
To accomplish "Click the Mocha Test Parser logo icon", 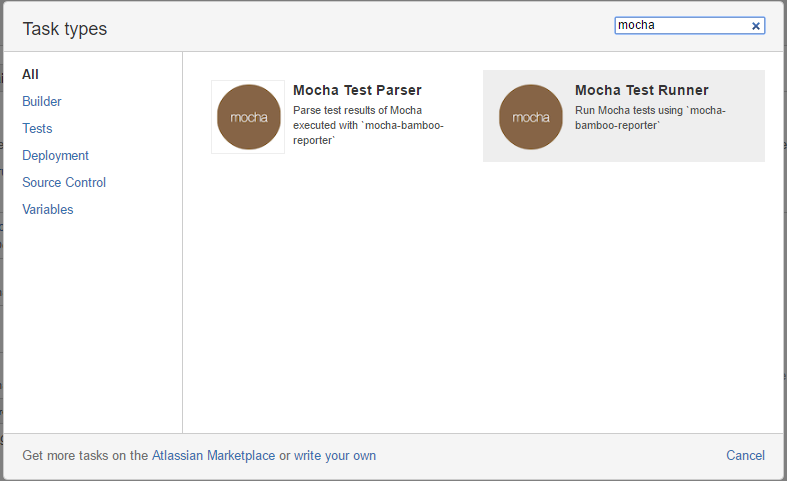I will (x=248, y=117).
